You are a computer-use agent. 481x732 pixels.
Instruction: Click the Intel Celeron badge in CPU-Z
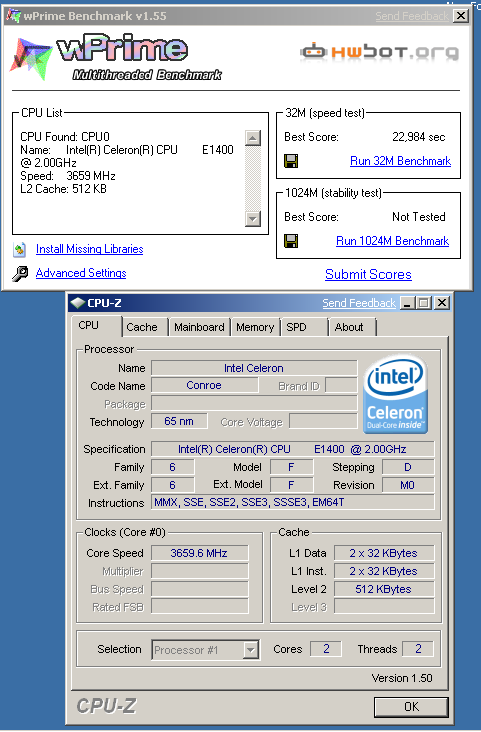point(396,394)
